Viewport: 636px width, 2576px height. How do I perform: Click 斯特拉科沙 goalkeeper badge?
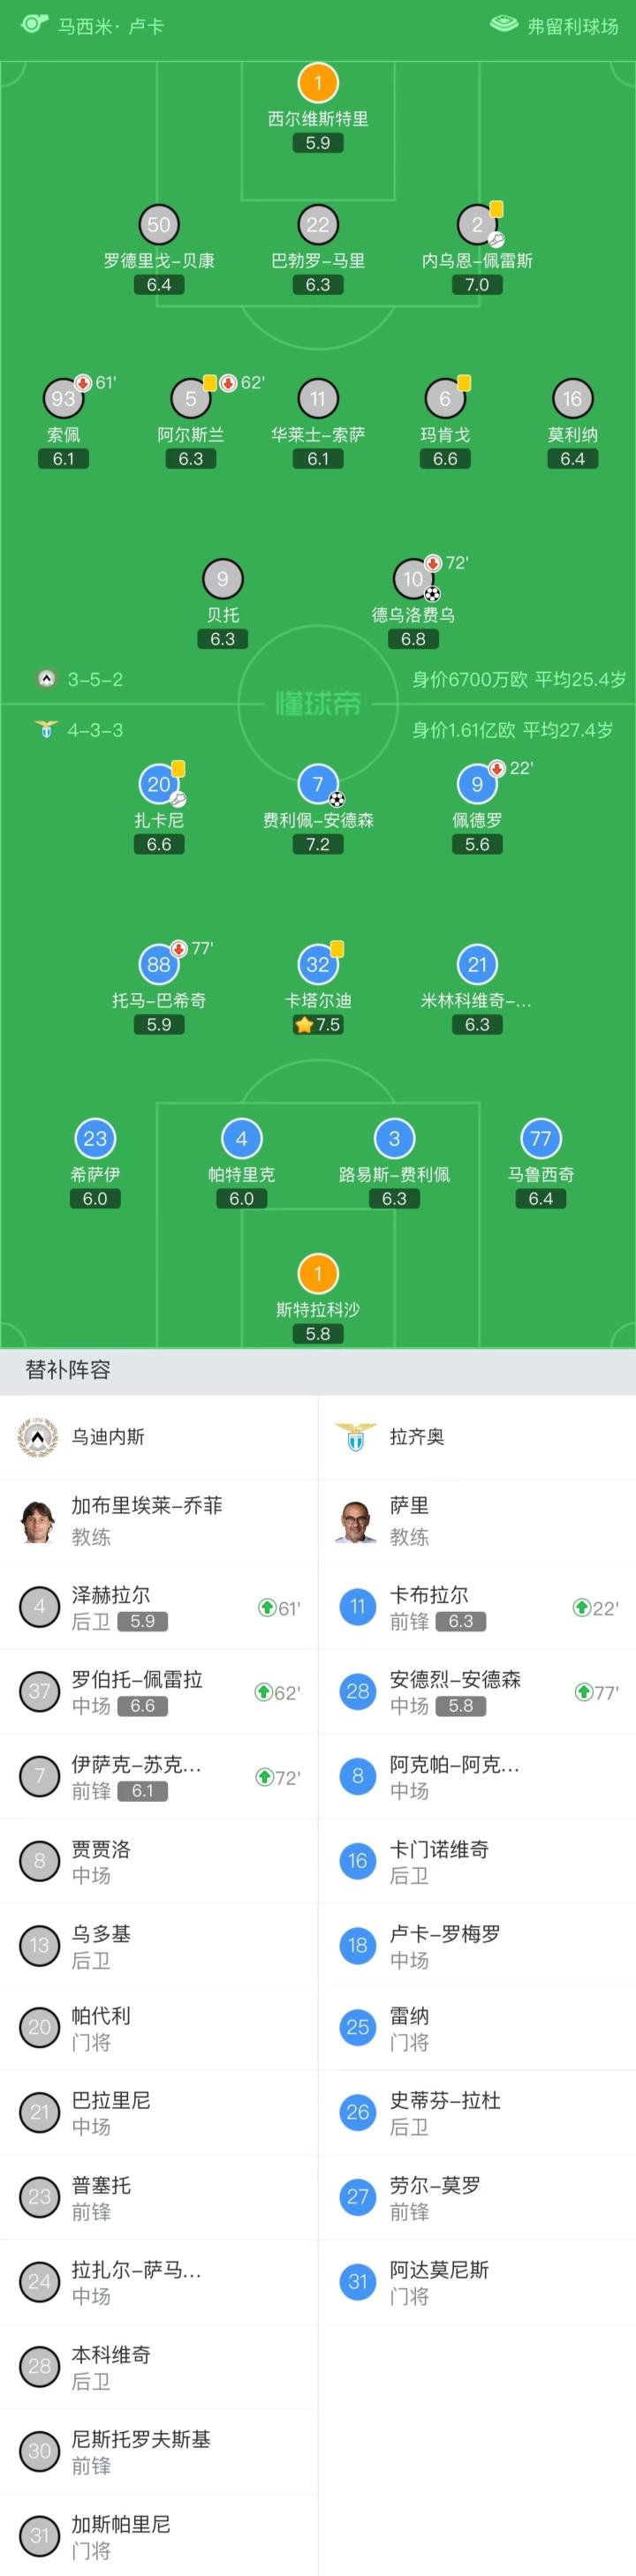click(x=318, y=1274)
